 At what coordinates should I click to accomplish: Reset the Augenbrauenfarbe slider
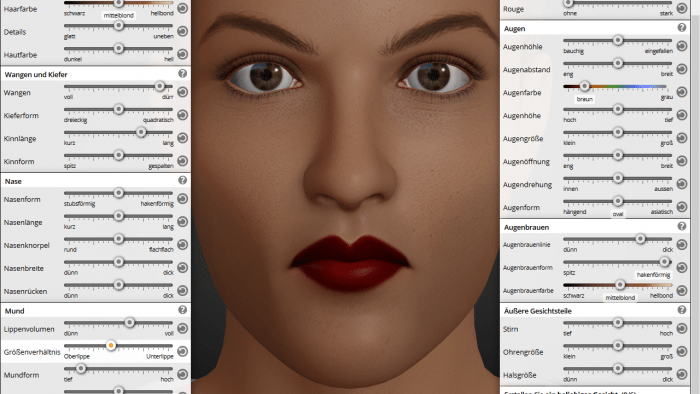click(682, 290)
